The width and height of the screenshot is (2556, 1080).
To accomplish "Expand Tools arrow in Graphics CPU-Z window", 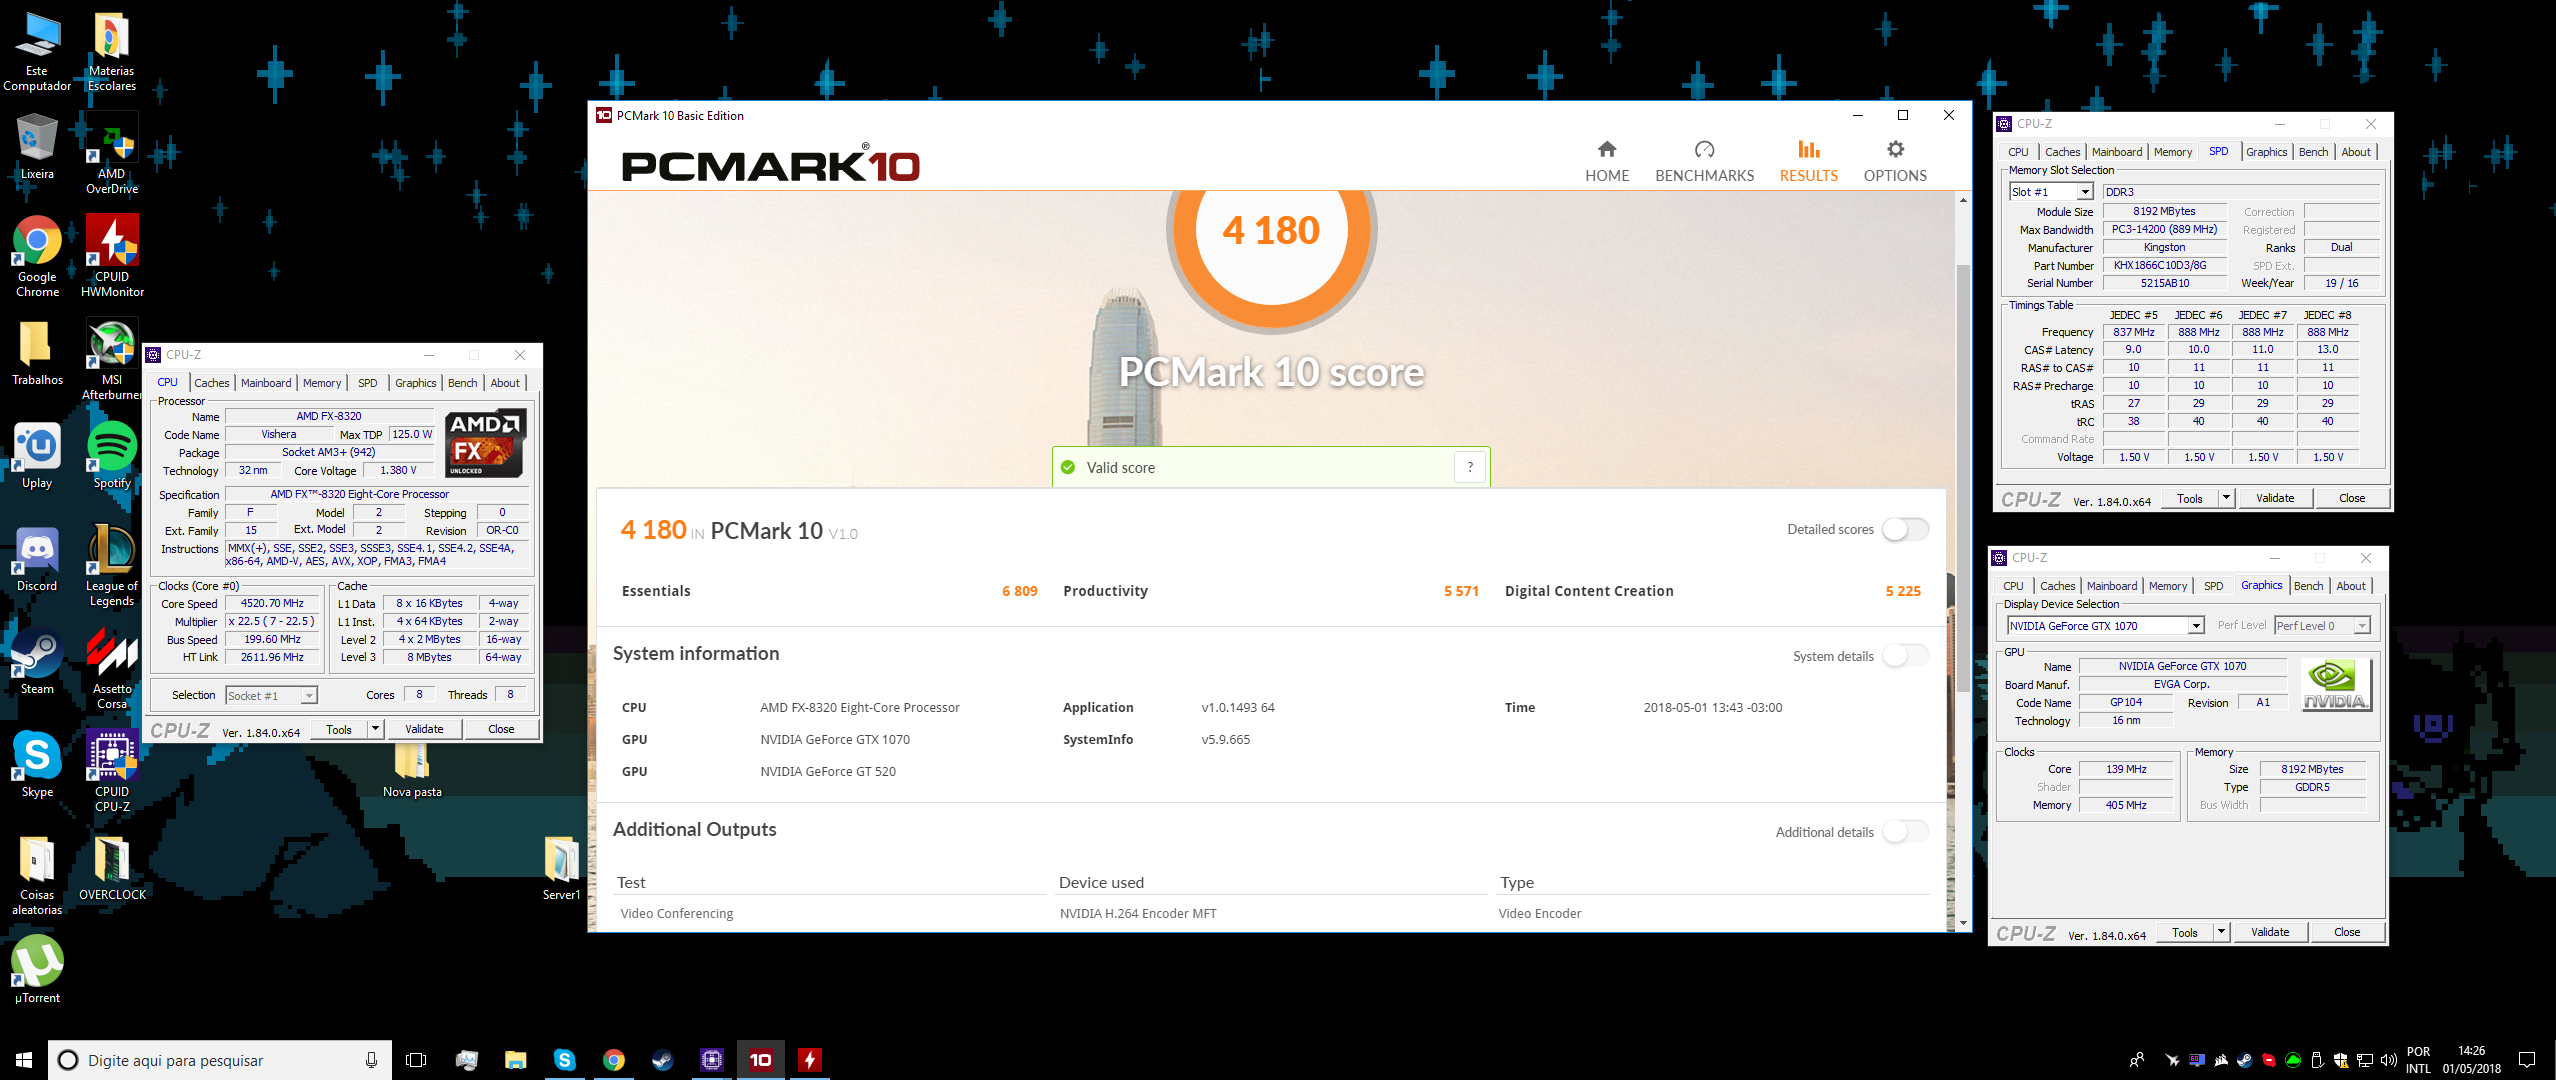I will point(2221,932).
